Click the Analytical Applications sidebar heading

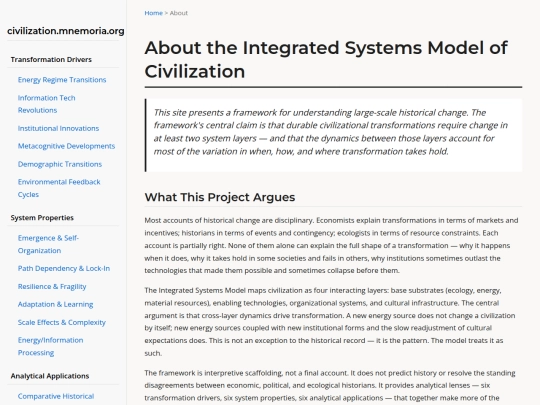click(x=50, y=376)
